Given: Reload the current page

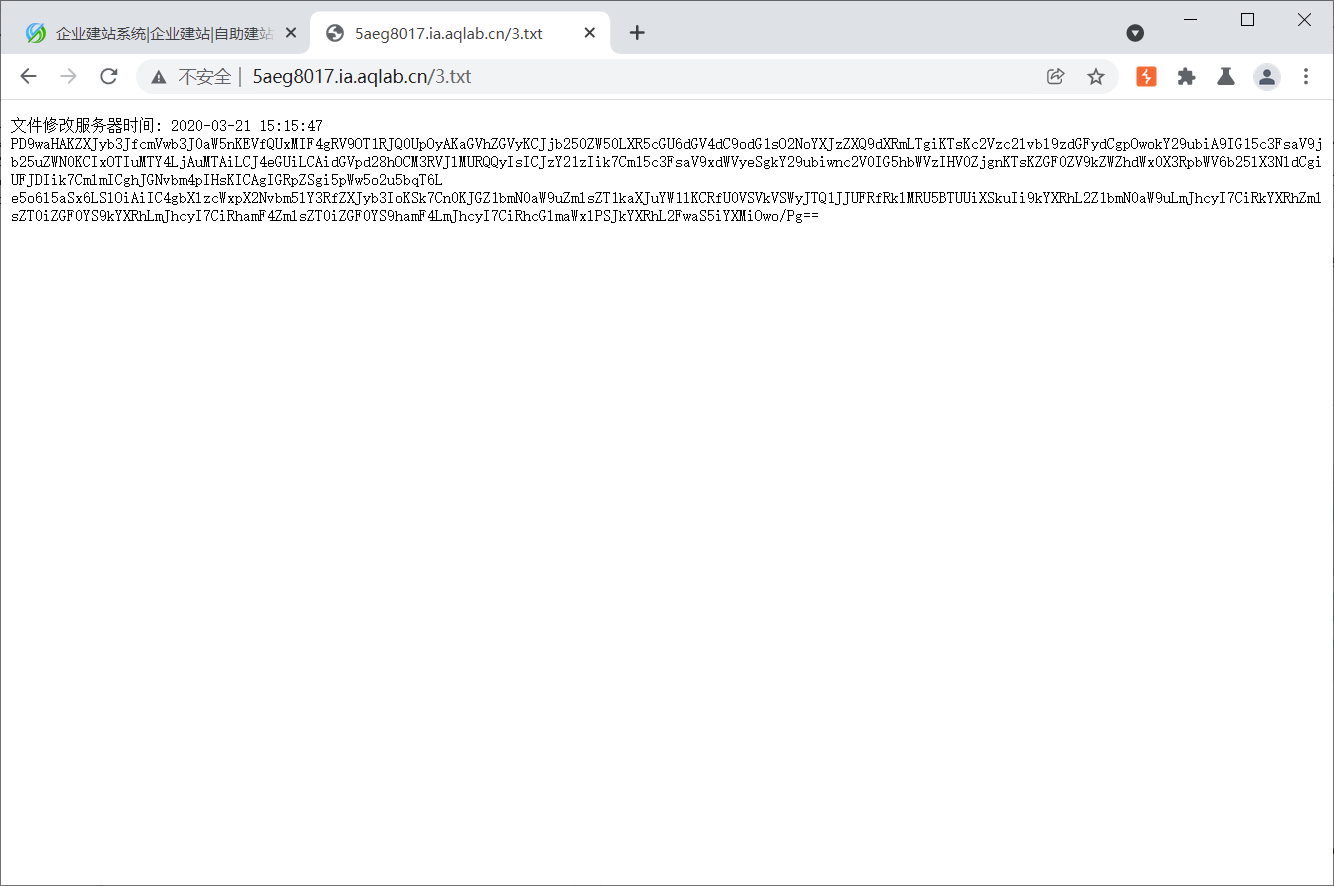Looking at the screenshot, I should click(x=109, y=76).
